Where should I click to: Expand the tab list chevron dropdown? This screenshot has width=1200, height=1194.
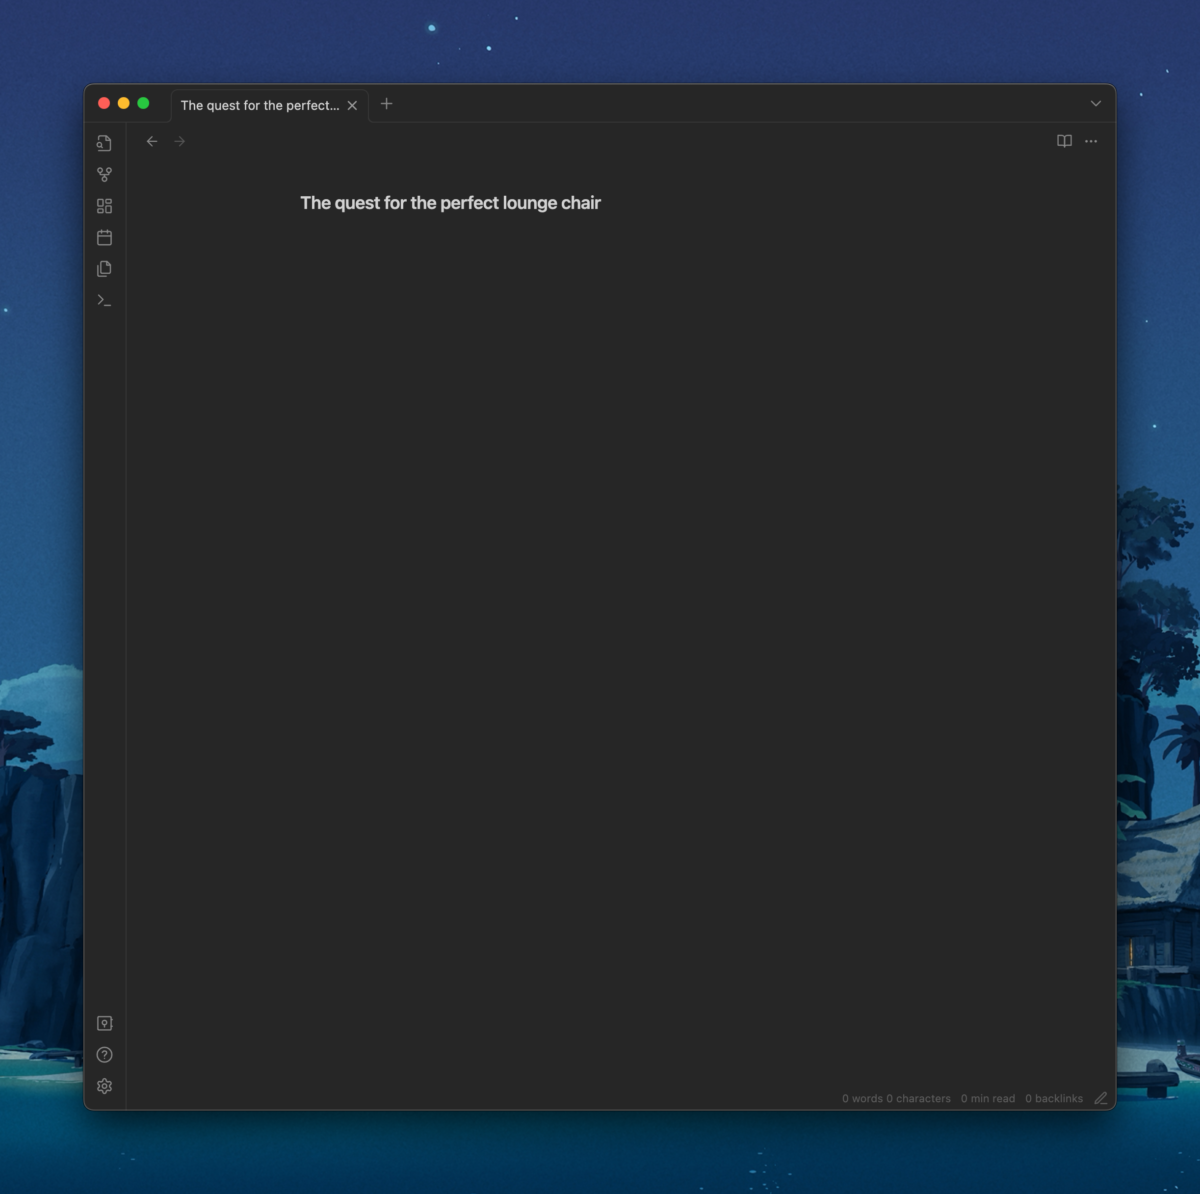click(x=1095, y=103)
